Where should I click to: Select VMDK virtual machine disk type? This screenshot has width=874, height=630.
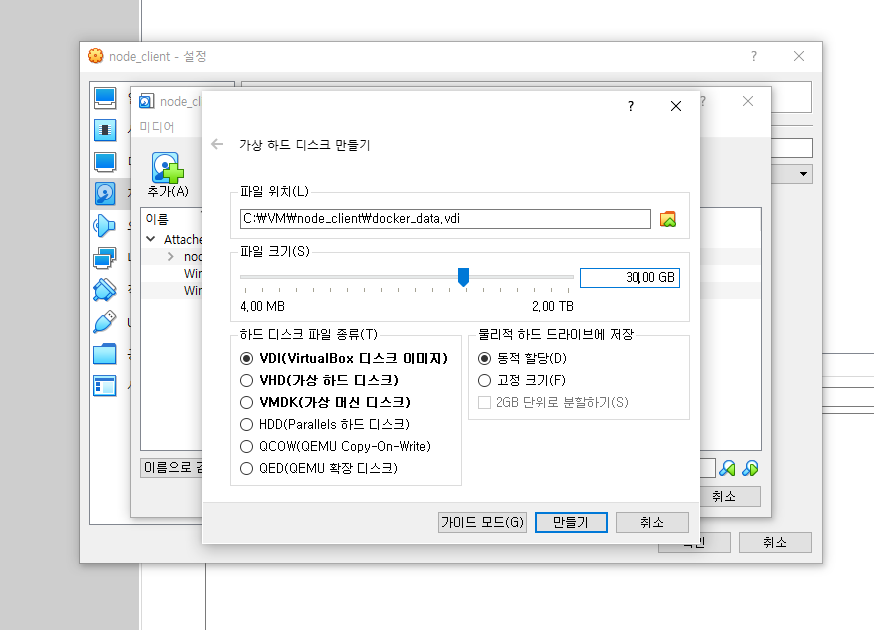coord(326,402)
